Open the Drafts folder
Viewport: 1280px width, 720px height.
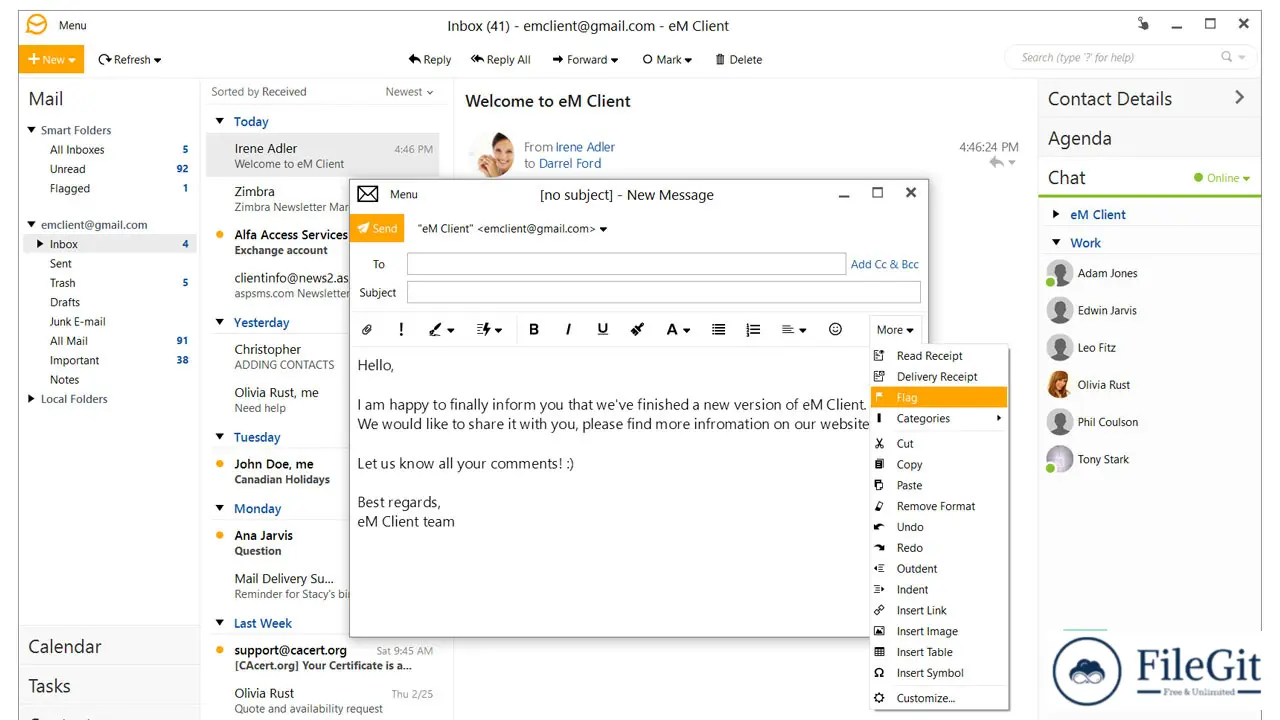click(x=65, y=302)
